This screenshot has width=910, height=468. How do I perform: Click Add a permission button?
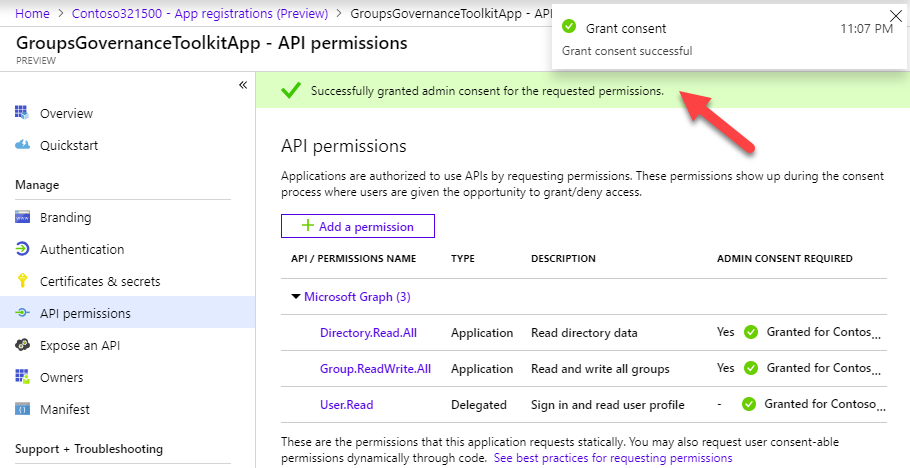tap(358, 227)
